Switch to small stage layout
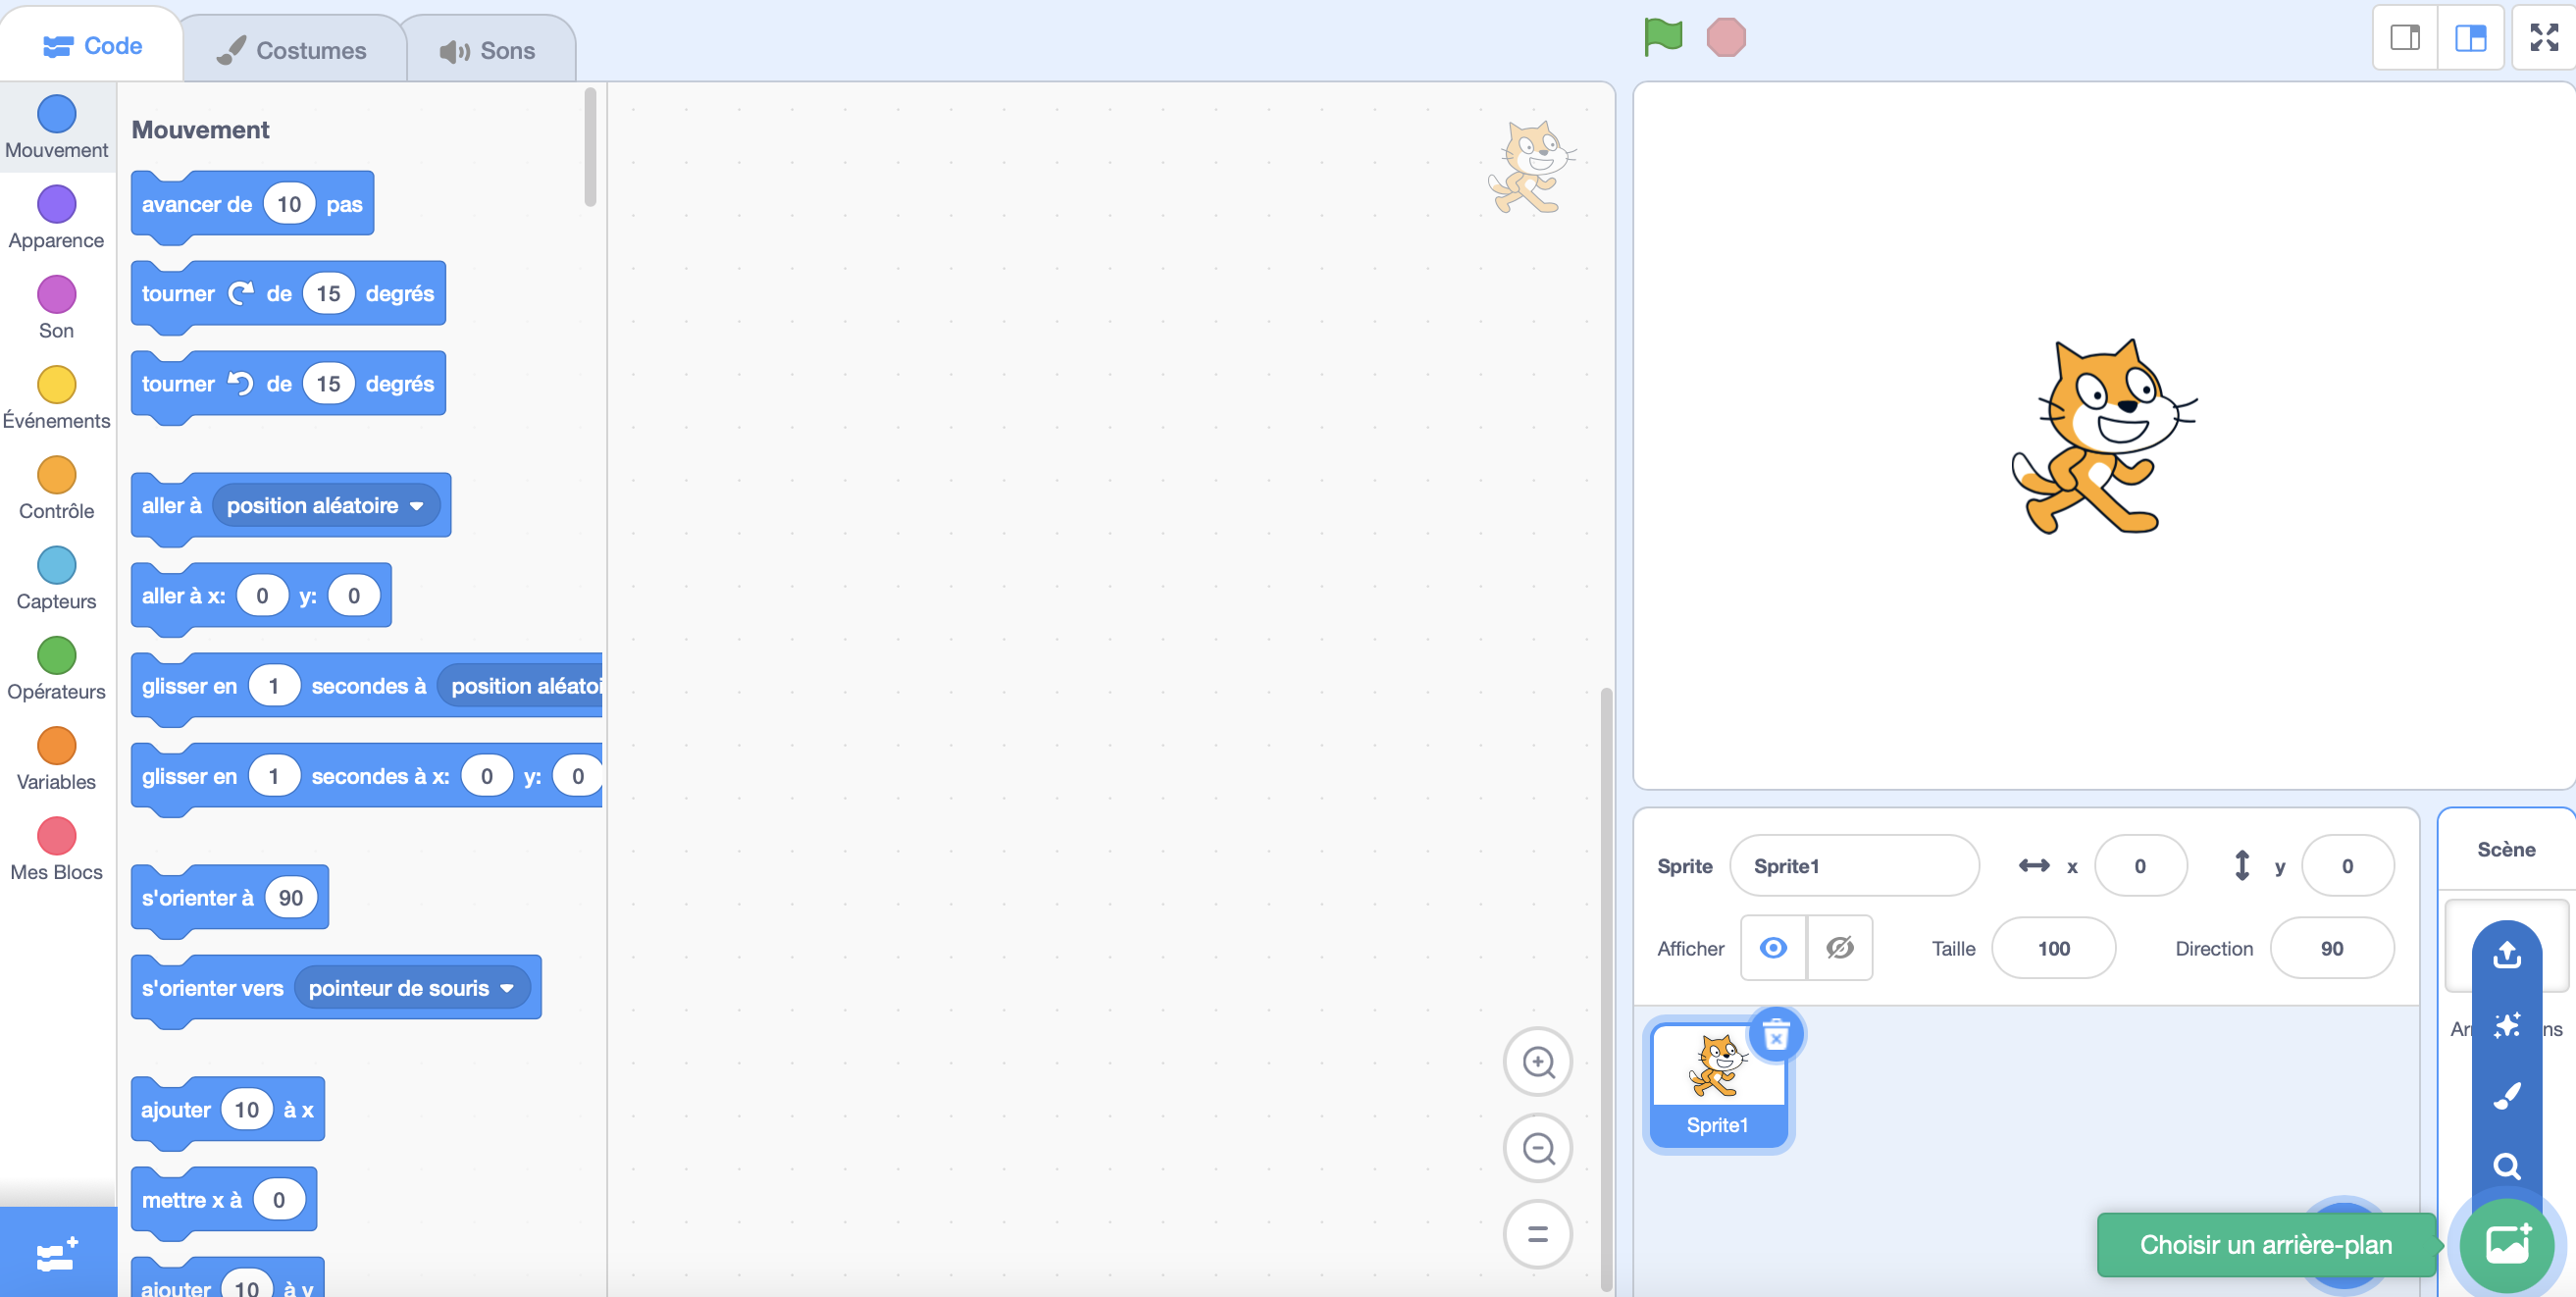The image size is (2576, 1297). [x=2405, y=38]
